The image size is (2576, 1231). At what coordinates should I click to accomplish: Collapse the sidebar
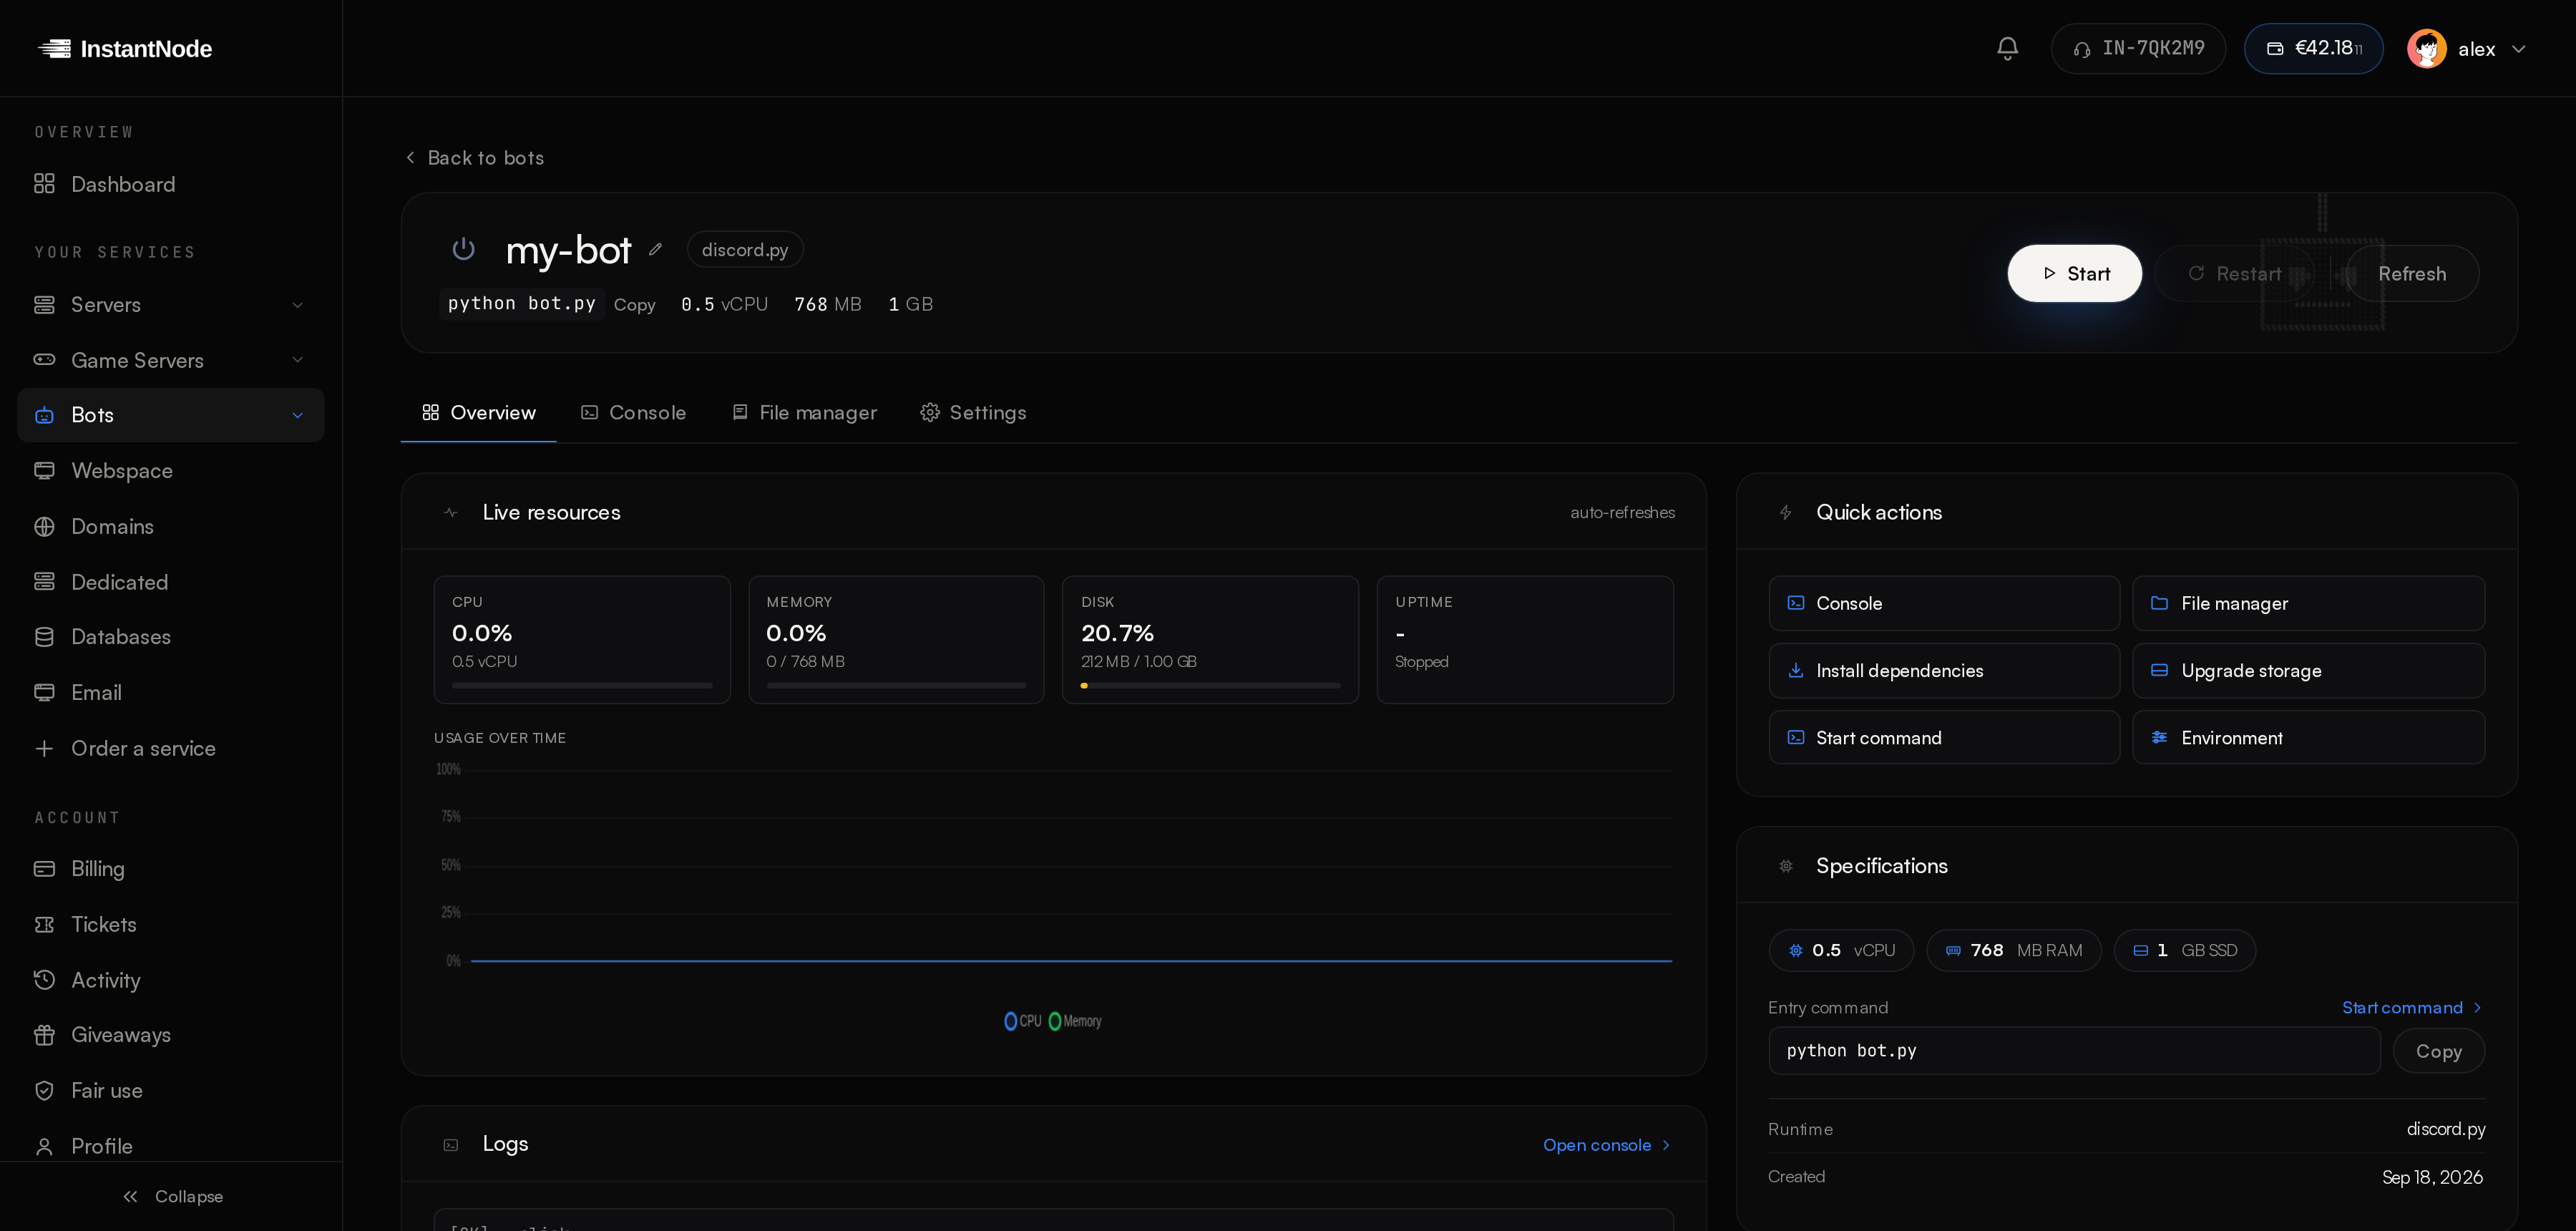pyautogui.click(x=172, y=1197)
